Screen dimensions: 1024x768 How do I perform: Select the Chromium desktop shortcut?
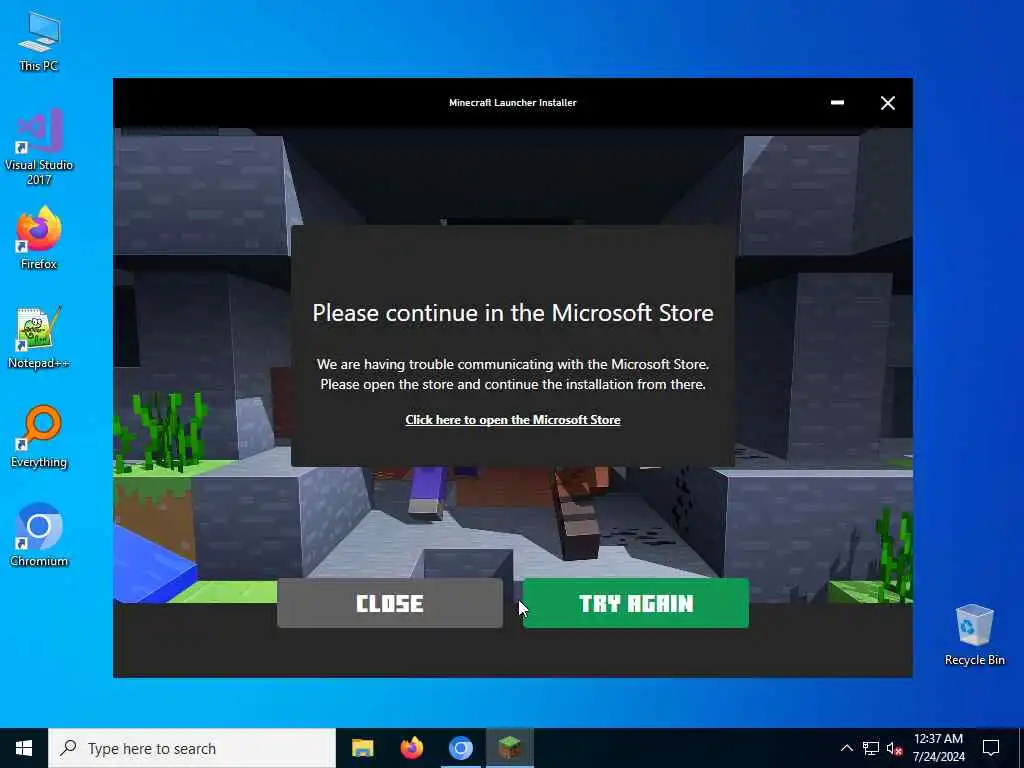pyautogui.click(x=39, y=536)
